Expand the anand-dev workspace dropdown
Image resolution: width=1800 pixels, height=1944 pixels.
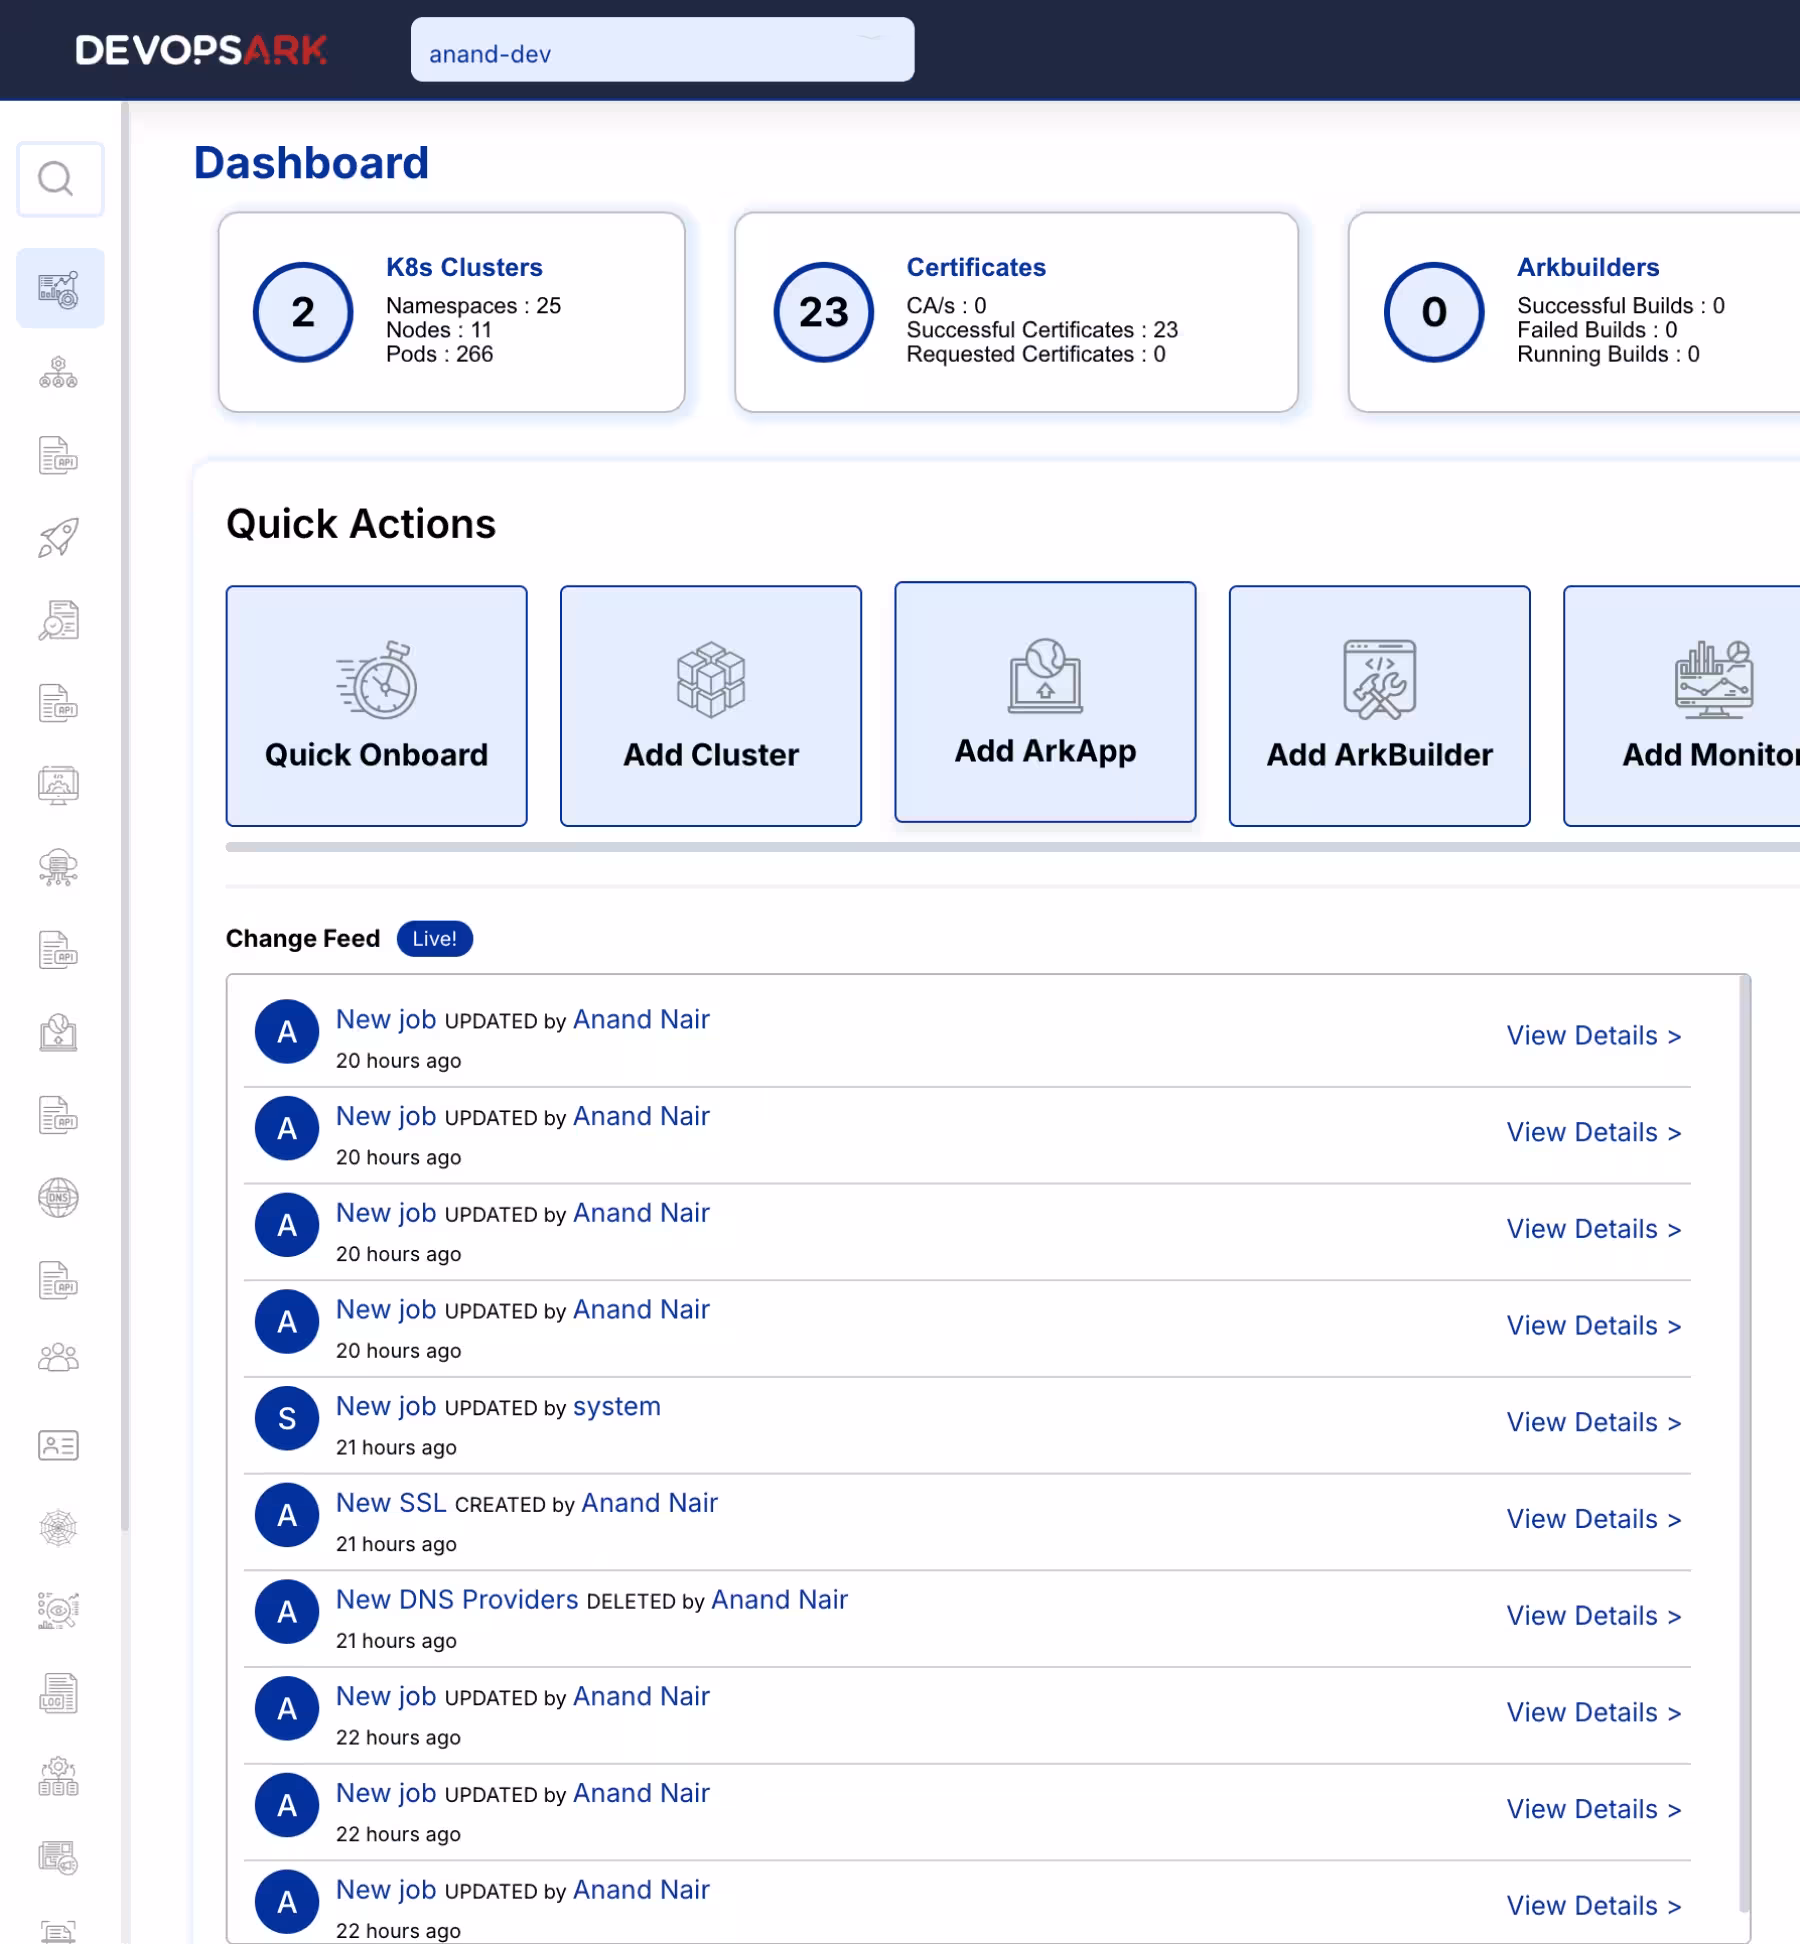click(x=661, y=50)
